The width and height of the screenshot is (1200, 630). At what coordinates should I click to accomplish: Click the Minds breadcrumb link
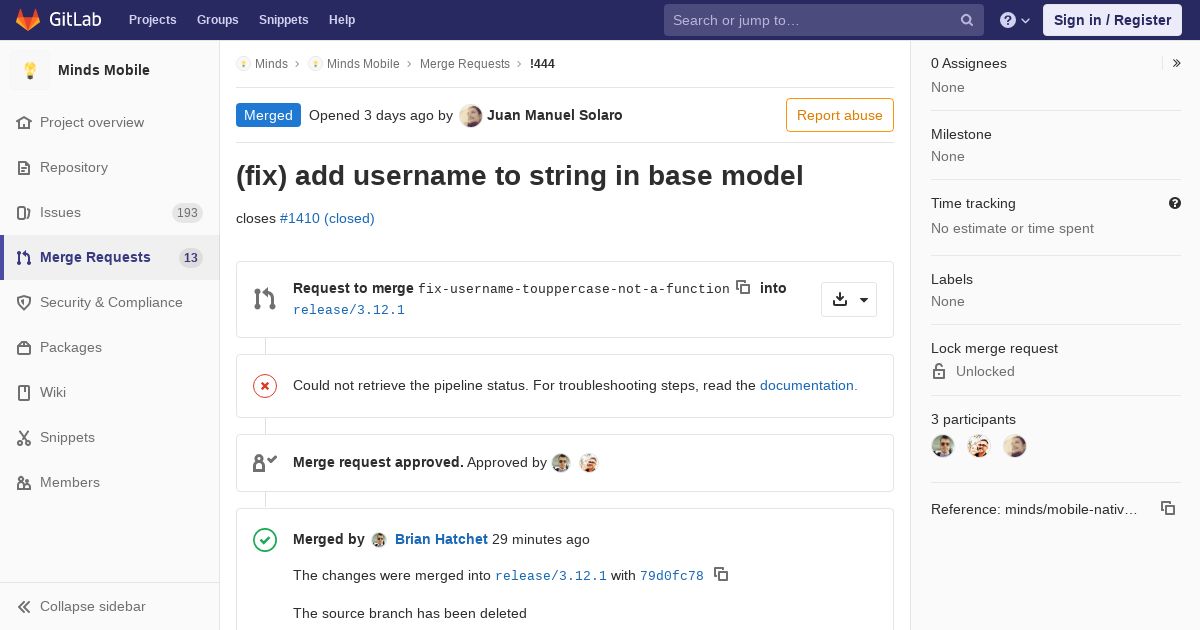point(271,64)
